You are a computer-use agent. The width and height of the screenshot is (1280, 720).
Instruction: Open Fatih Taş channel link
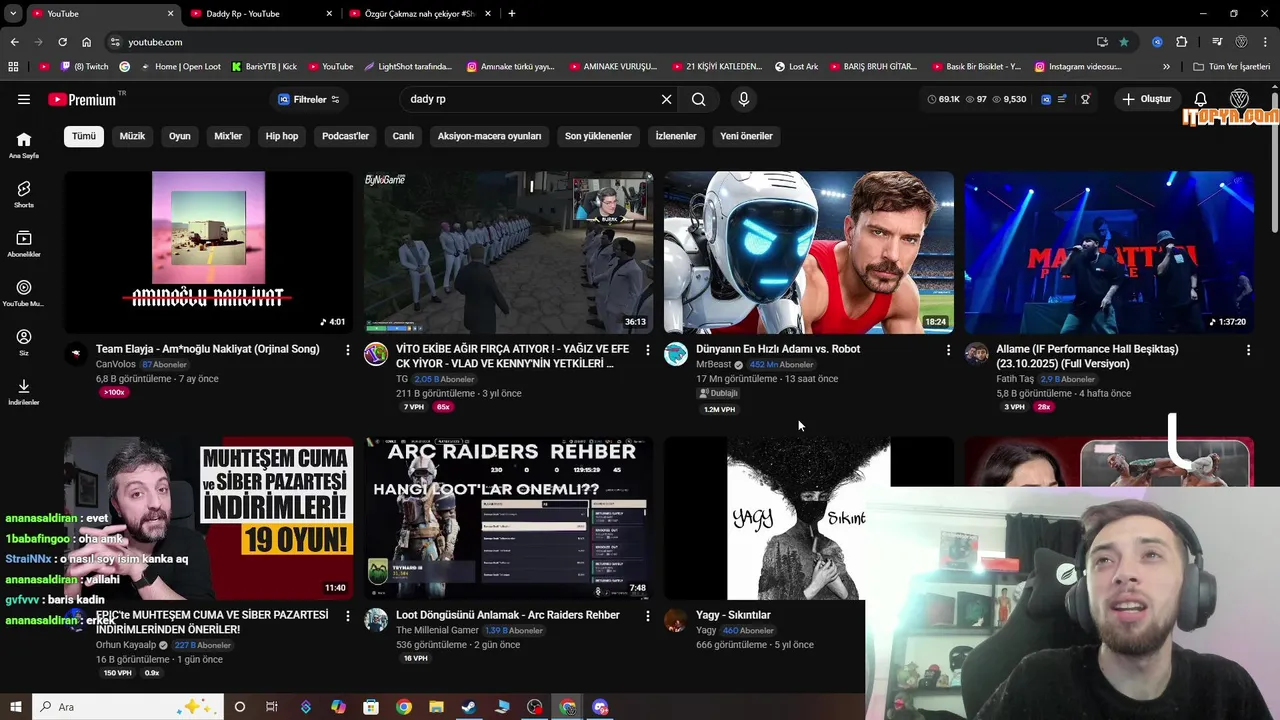click(1015, 379)
